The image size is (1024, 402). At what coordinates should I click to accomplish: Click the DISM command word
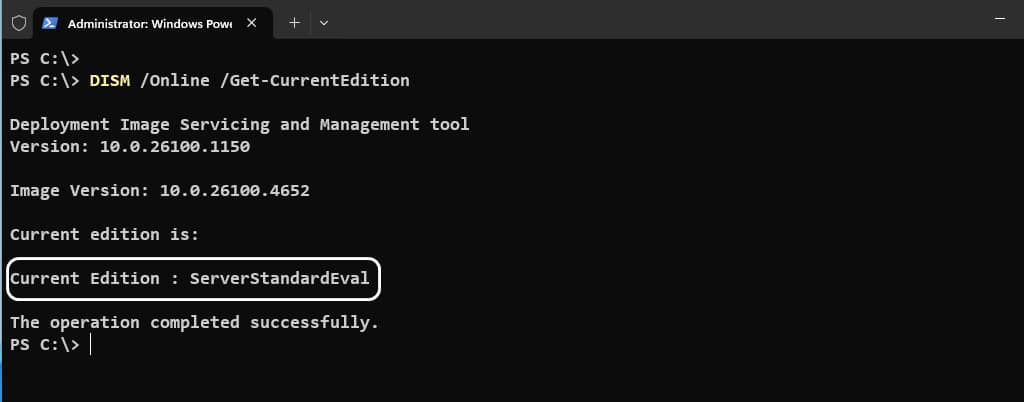pos(110,81)
